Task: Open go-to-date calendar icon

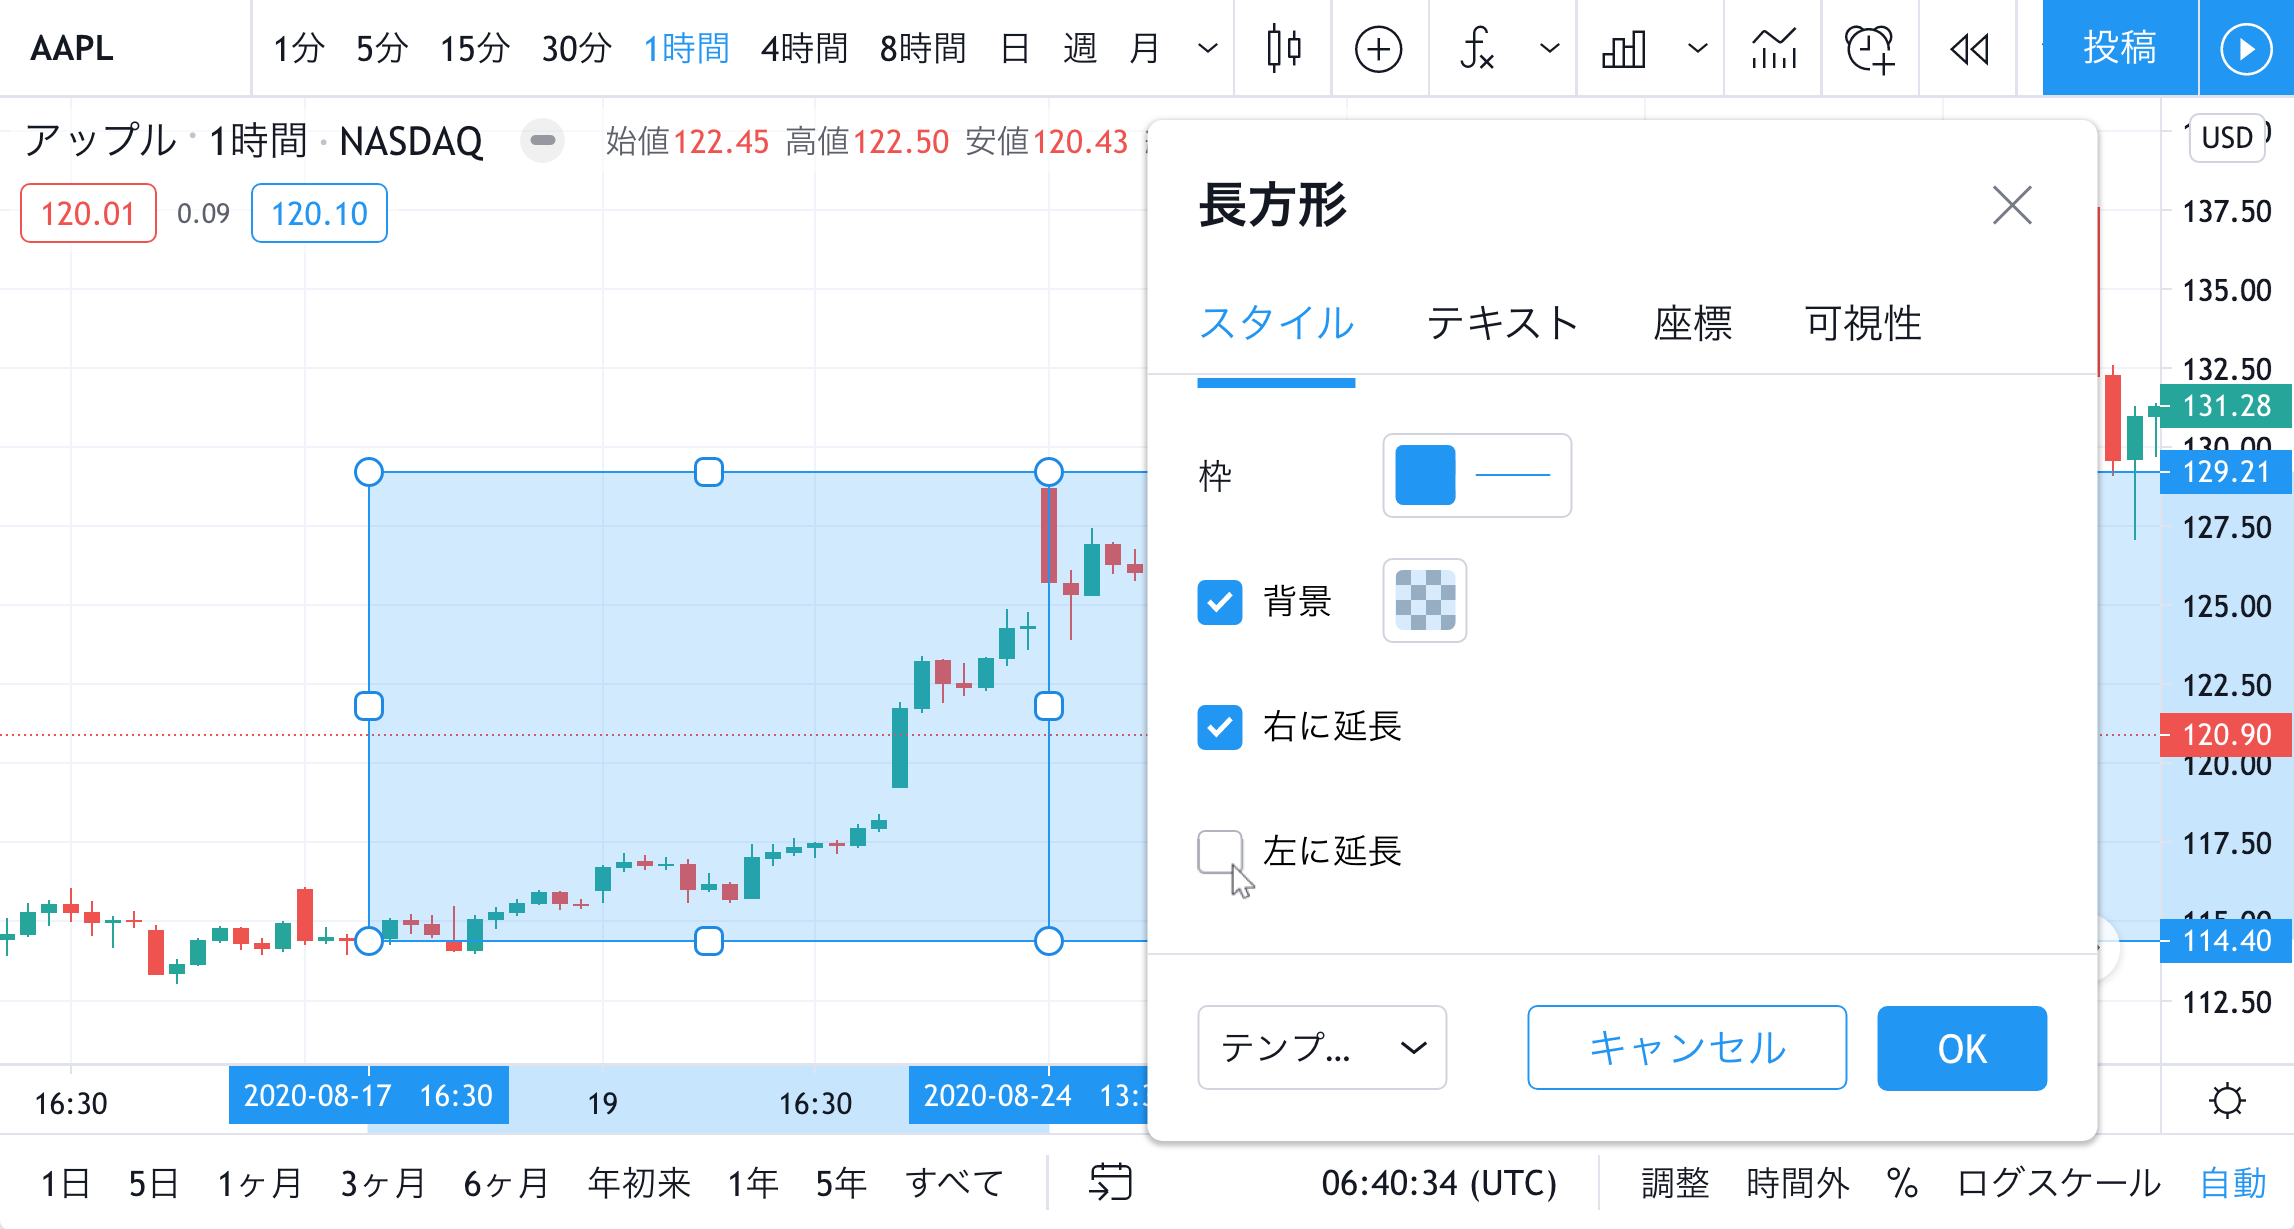Action: tap(1110, 1182)
